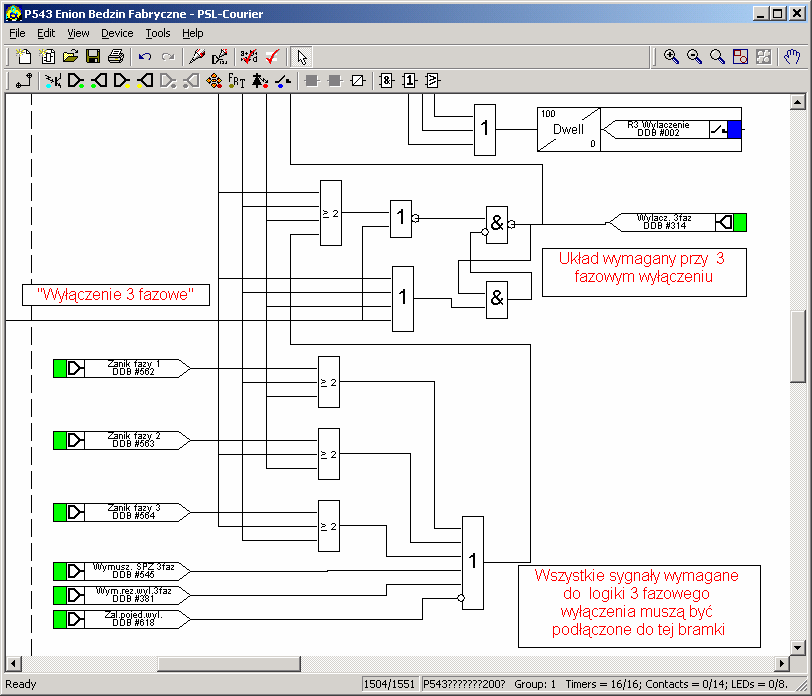Insert a contact signal symbol
The image size is (812, 696).
click(x=283, y=81)
